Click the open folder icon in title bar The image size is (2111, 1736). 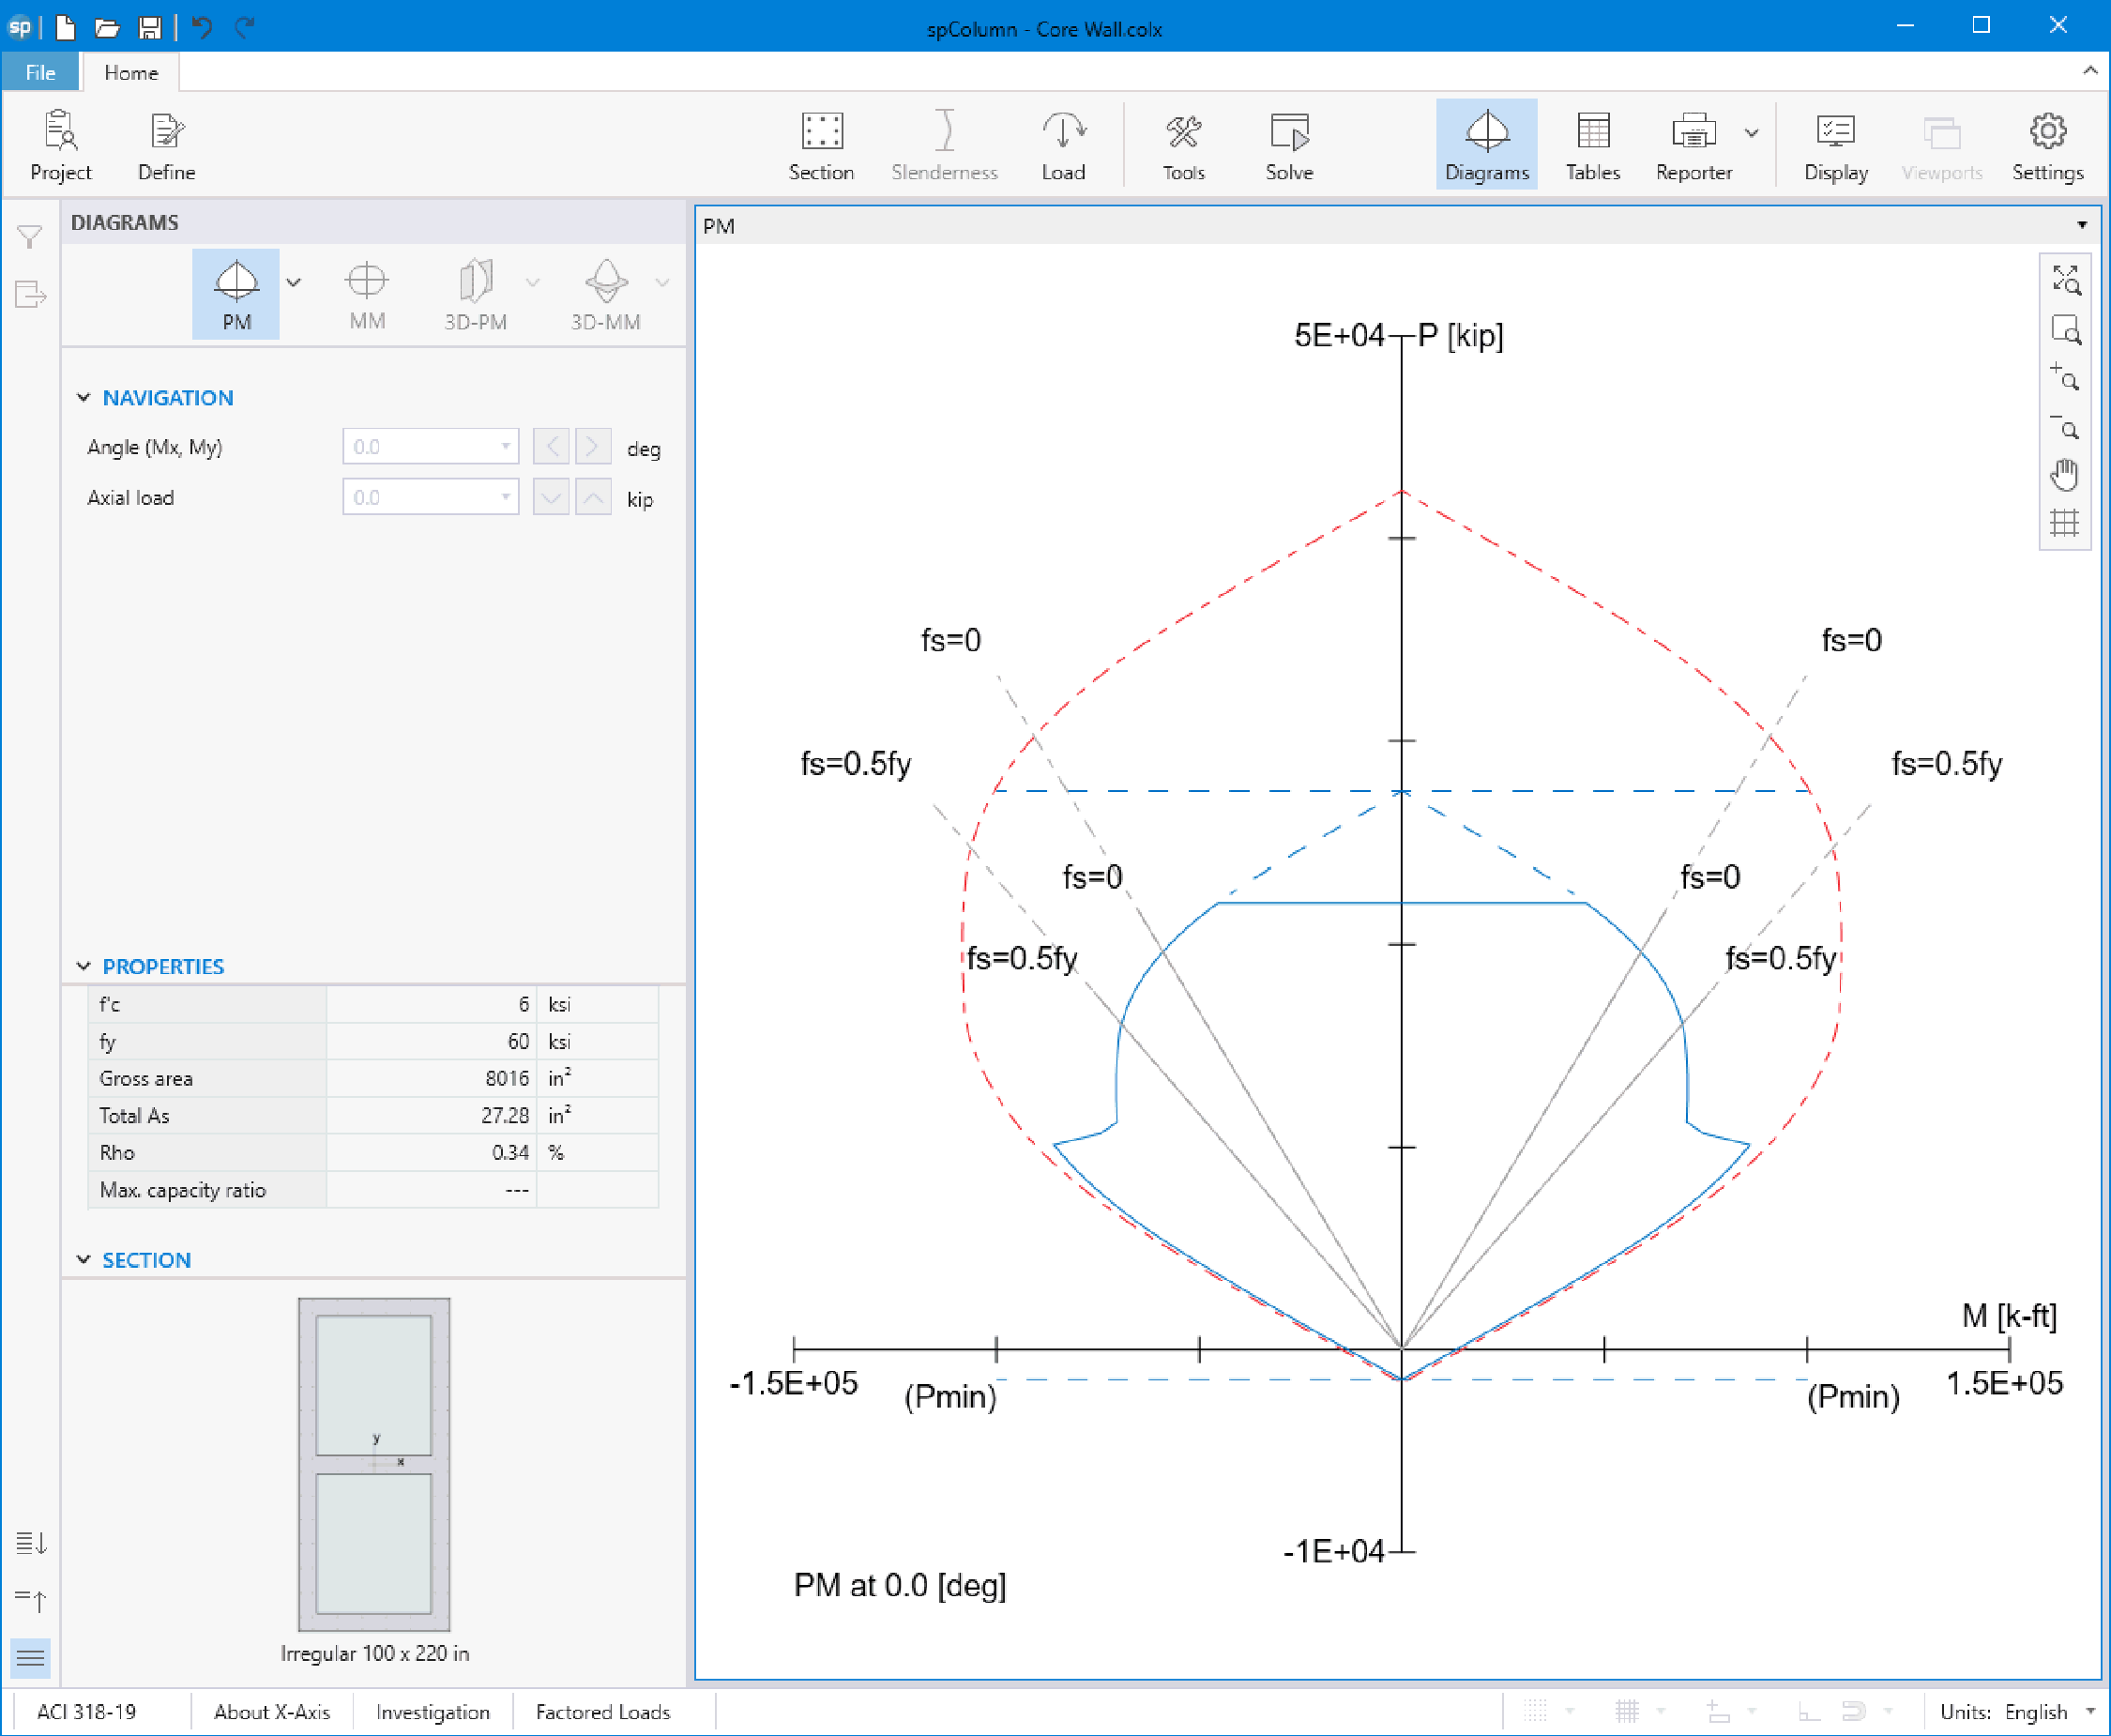point(107,27)
